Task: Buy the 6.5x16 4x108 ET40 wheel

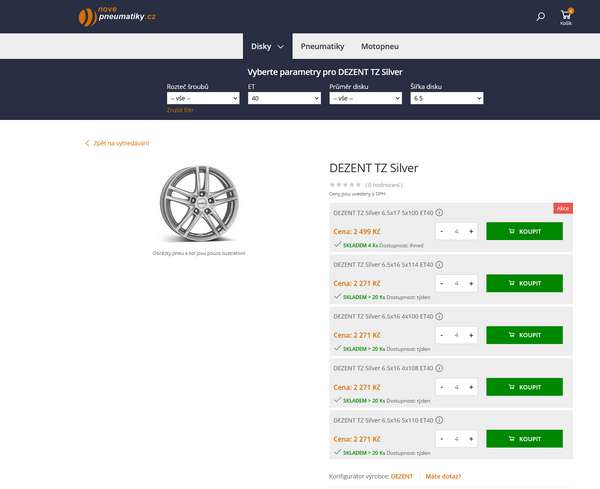Action: coord(524,387)
